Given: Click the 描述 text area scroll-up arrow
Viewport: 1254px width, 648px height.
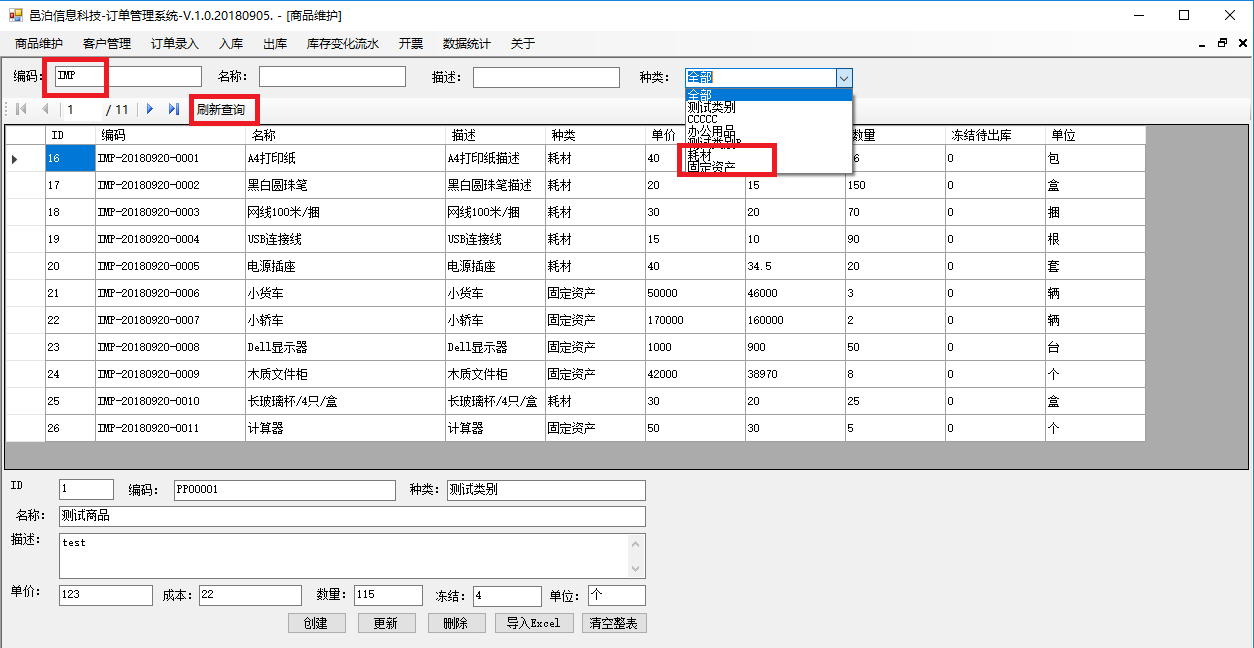Looking at the screenshot, I should pos(636,544).
